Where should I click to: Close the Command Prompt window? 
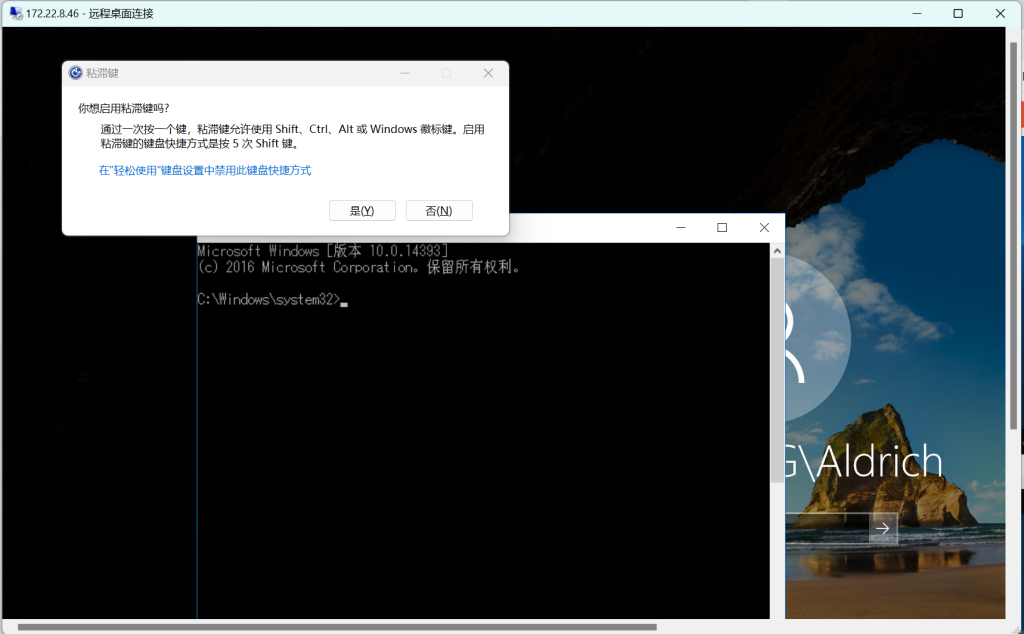tap(764, 228)
